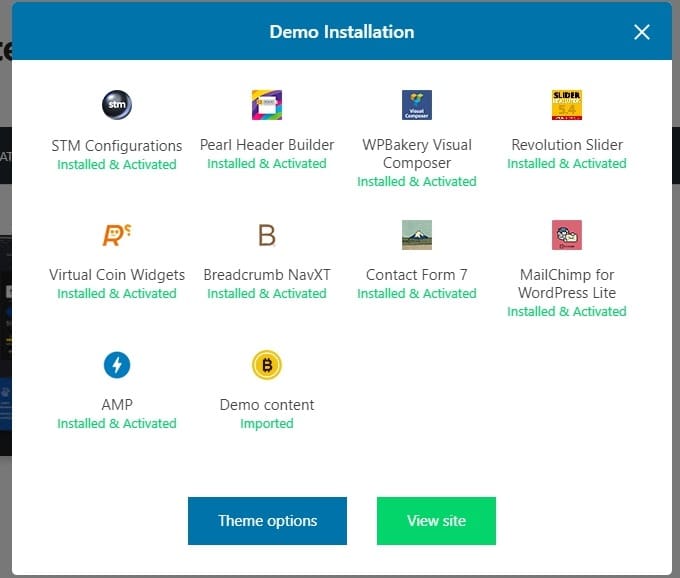Click Installed & Activated under Pearl Header Builder
This screenshot has height=578, width=680.
(267, 163)
